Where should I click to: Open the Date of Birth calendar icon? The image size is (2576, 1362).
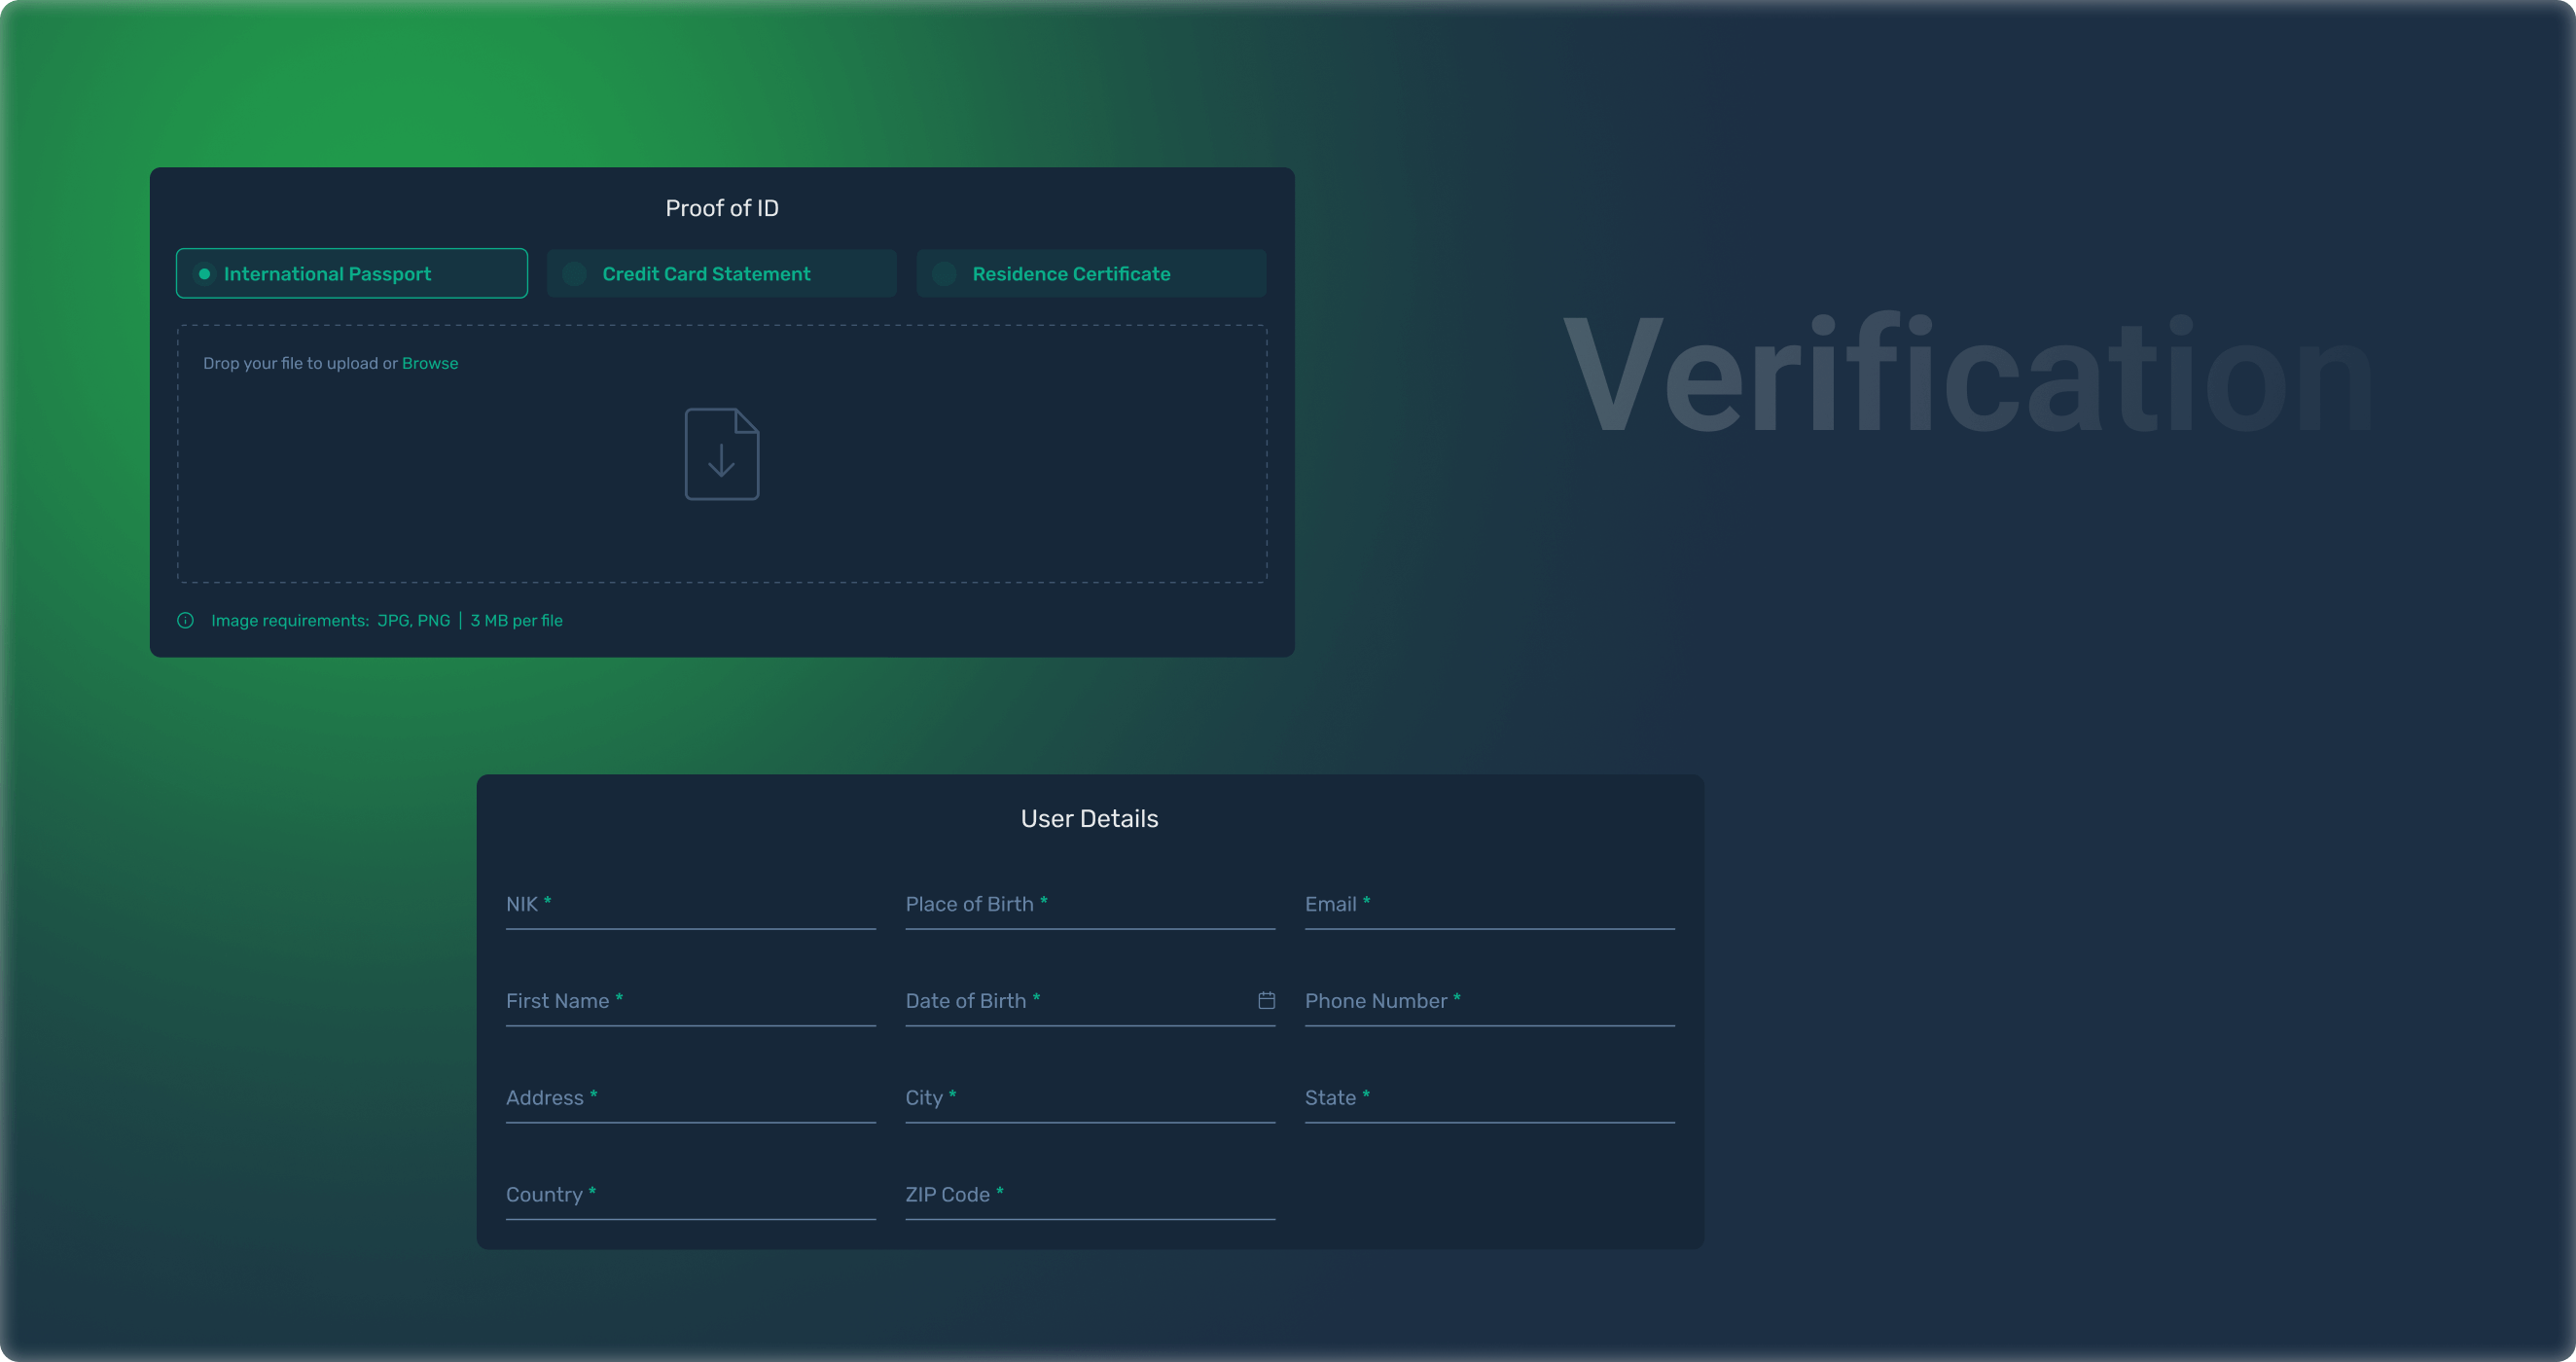[1266, 1000]
